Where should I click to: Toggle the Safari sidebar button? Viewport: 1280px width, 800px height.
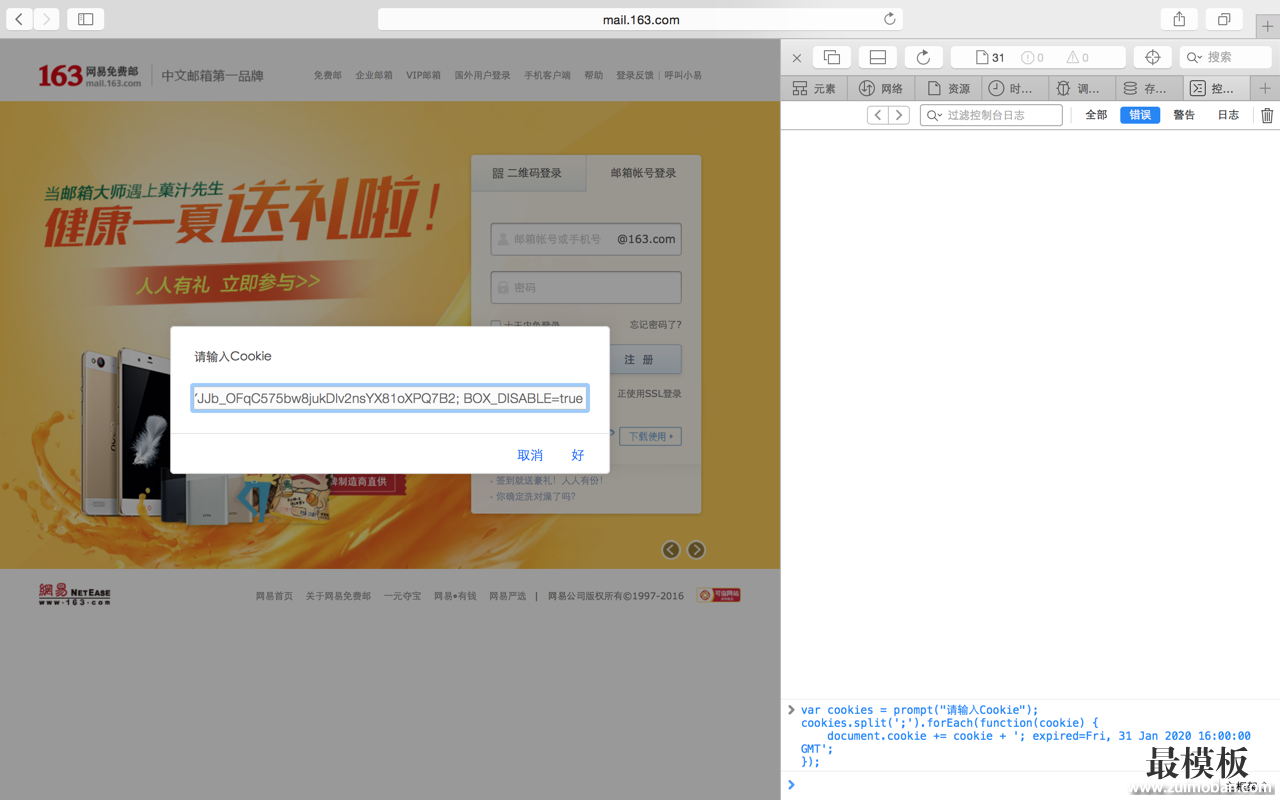[86, 19]
